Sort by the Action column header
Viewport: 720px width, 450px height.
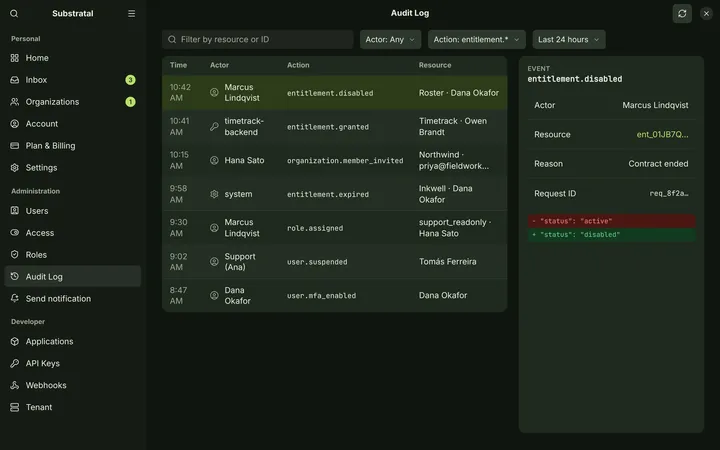tap(298, 65)
